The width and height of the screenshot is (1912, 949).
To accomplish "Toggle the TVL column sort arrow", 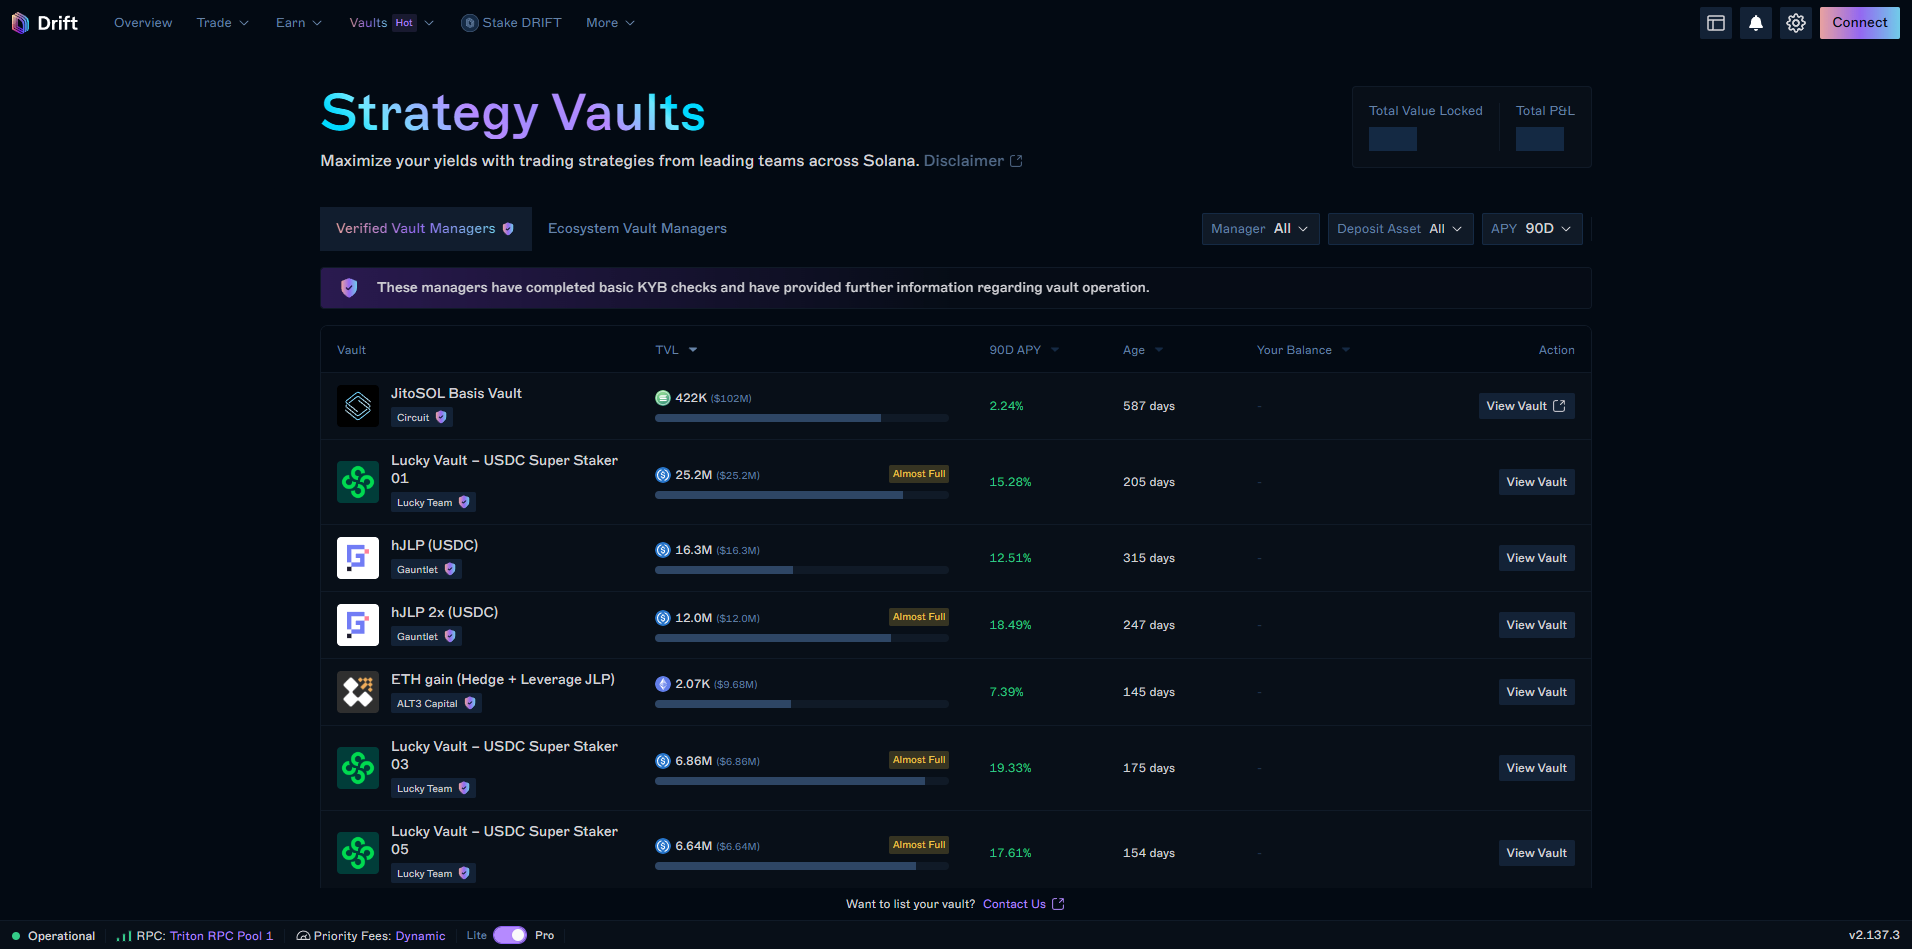I will pos(693,349).
